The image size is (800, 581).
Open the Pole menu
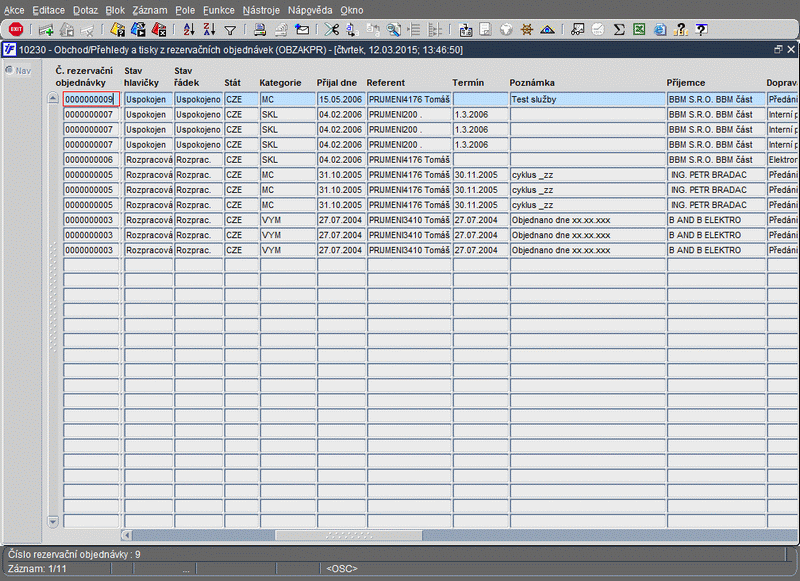tap(185, 10)
